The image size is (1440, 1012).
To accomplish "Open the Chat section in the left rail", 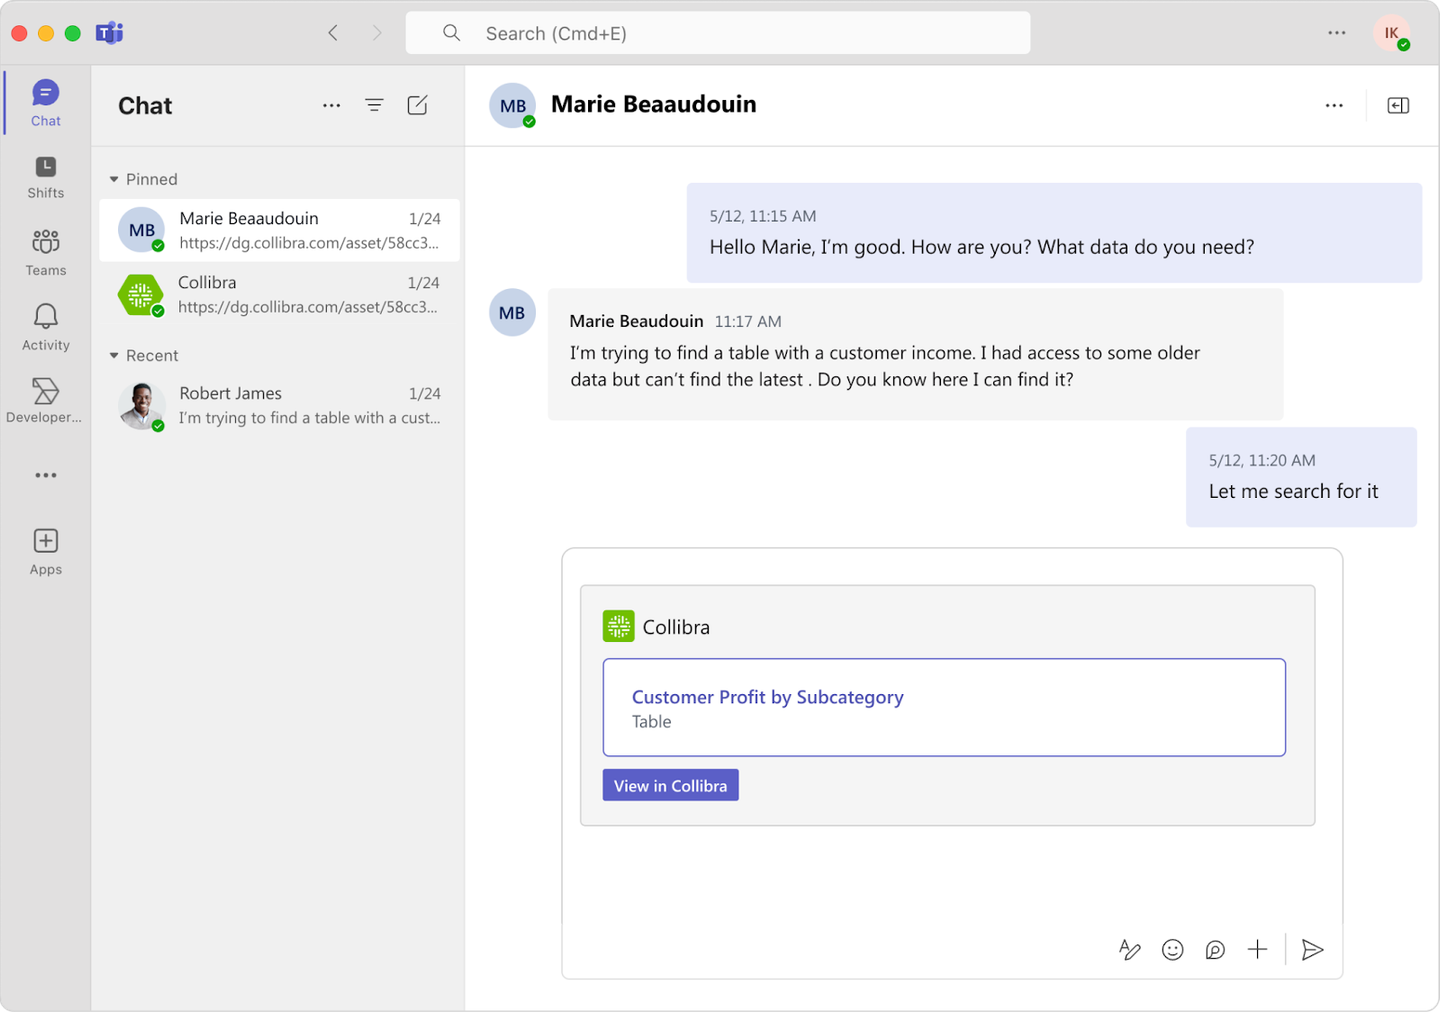I will pos(45,101).
